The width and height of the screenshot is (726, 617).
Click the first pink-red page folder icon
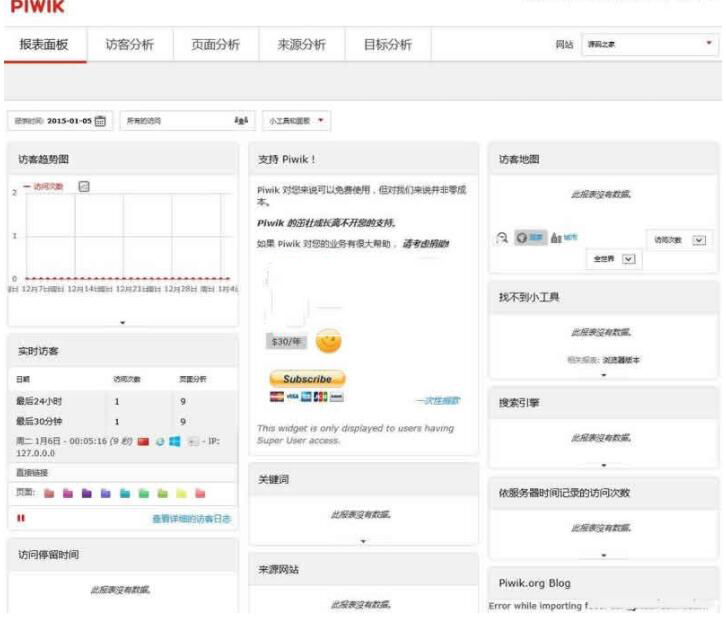49,493
